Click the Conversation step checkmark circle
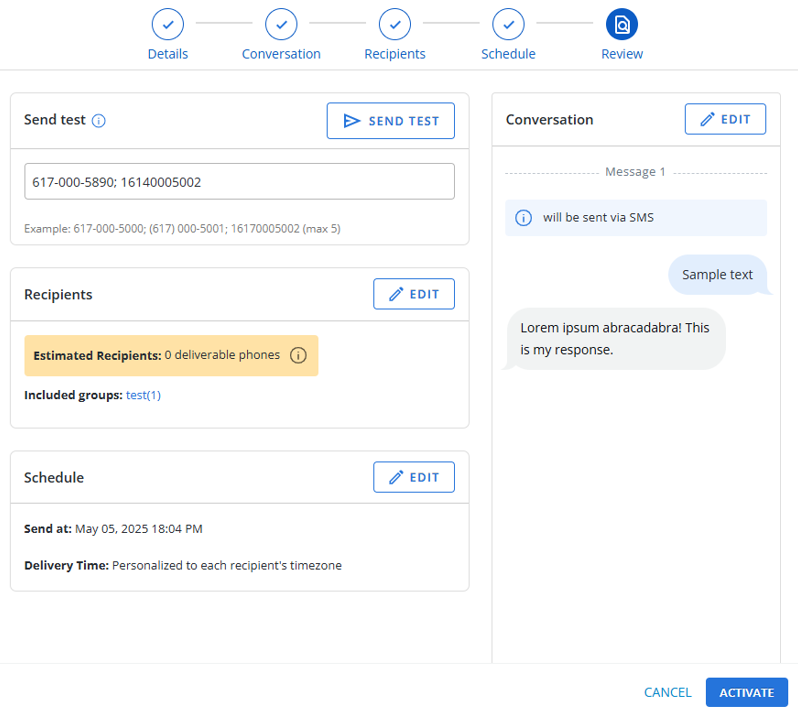The image size is (798, 713). point(281,23)
